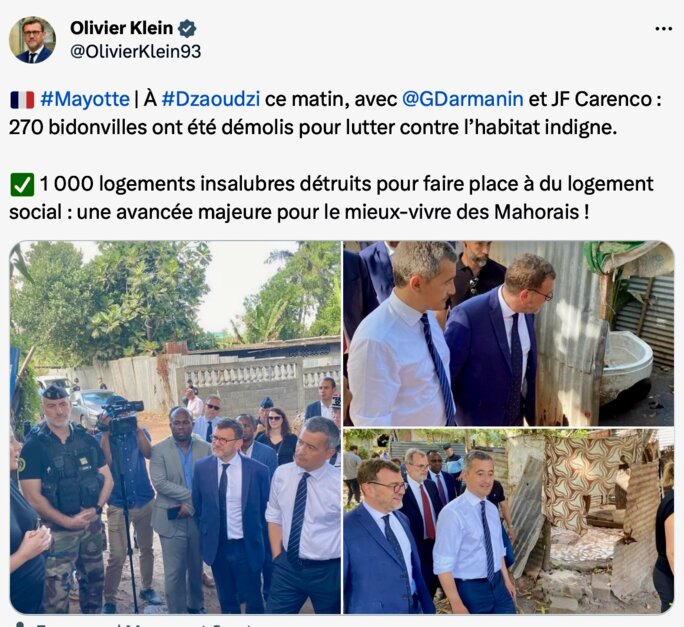Open Olivier Klein's profile avatar

click(32, 40)
